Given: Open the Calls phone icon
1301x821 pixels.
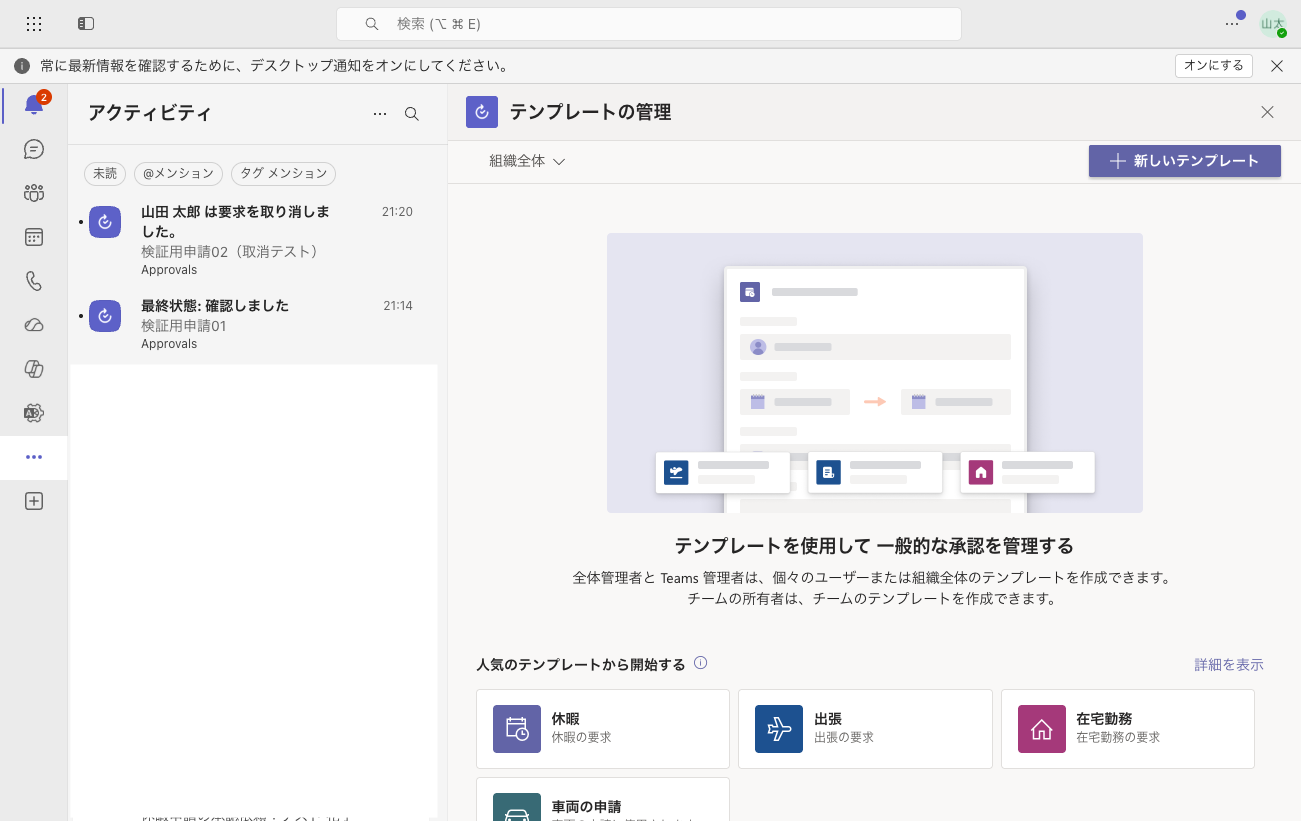Looking at the screenshot, I should tap(34, 281).
